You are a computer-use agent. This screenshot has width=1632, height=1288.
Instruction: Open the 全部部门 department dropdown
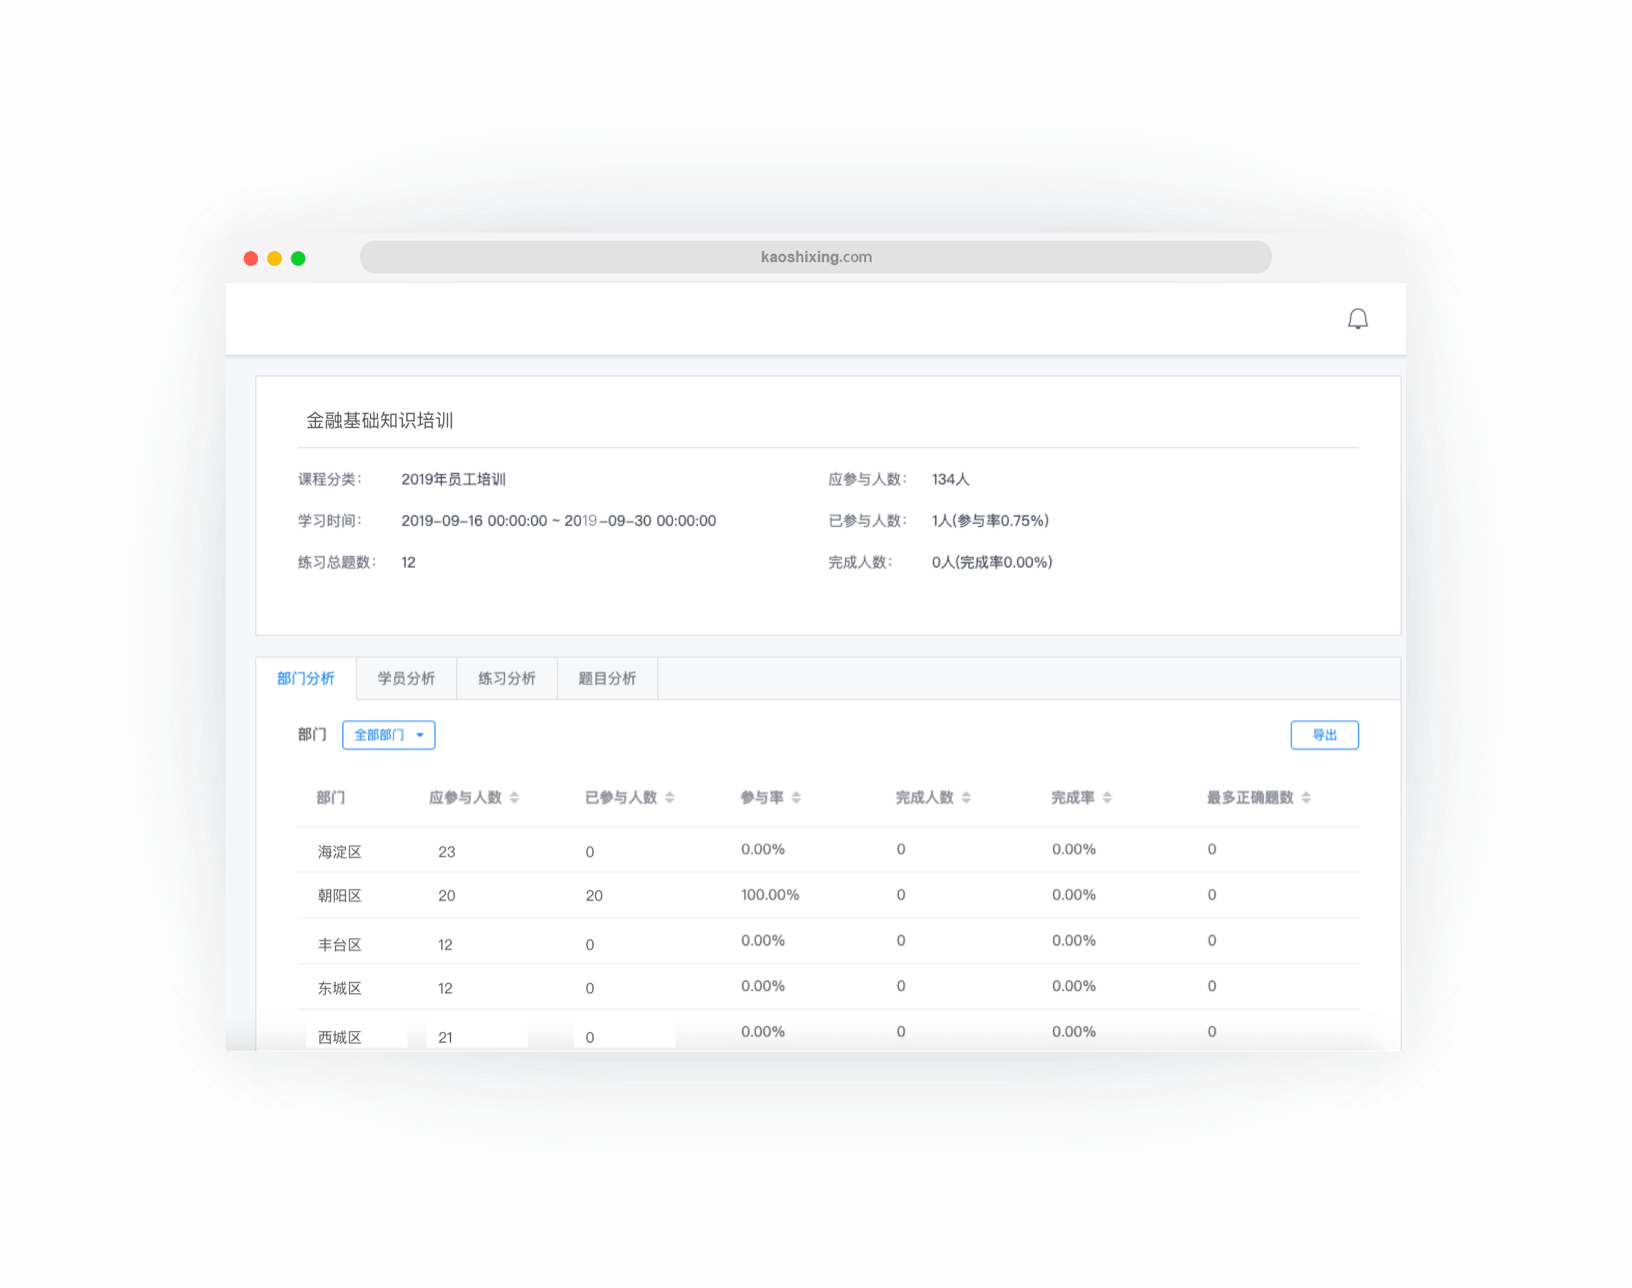388,734
